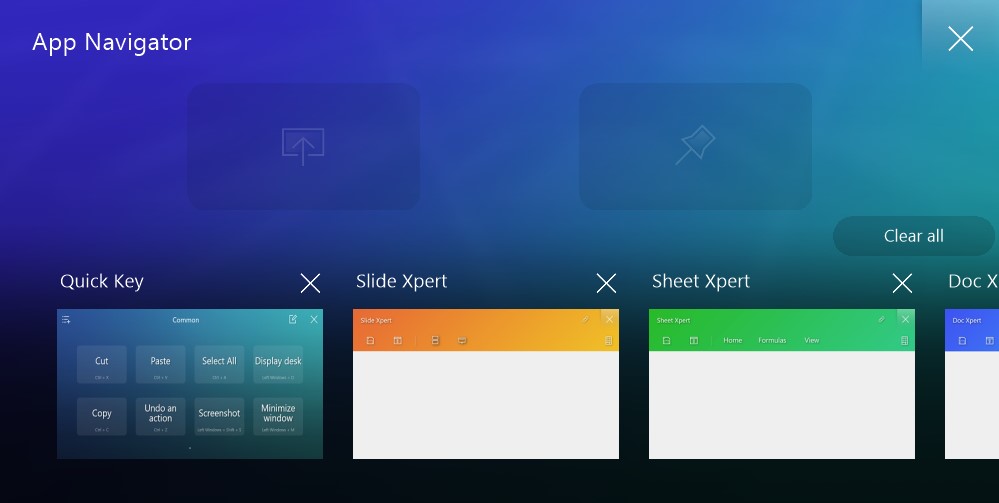Click the Display desk shortcut key
Image resolution: width=999 pixels, height=503 pixels.
(278, 365)
